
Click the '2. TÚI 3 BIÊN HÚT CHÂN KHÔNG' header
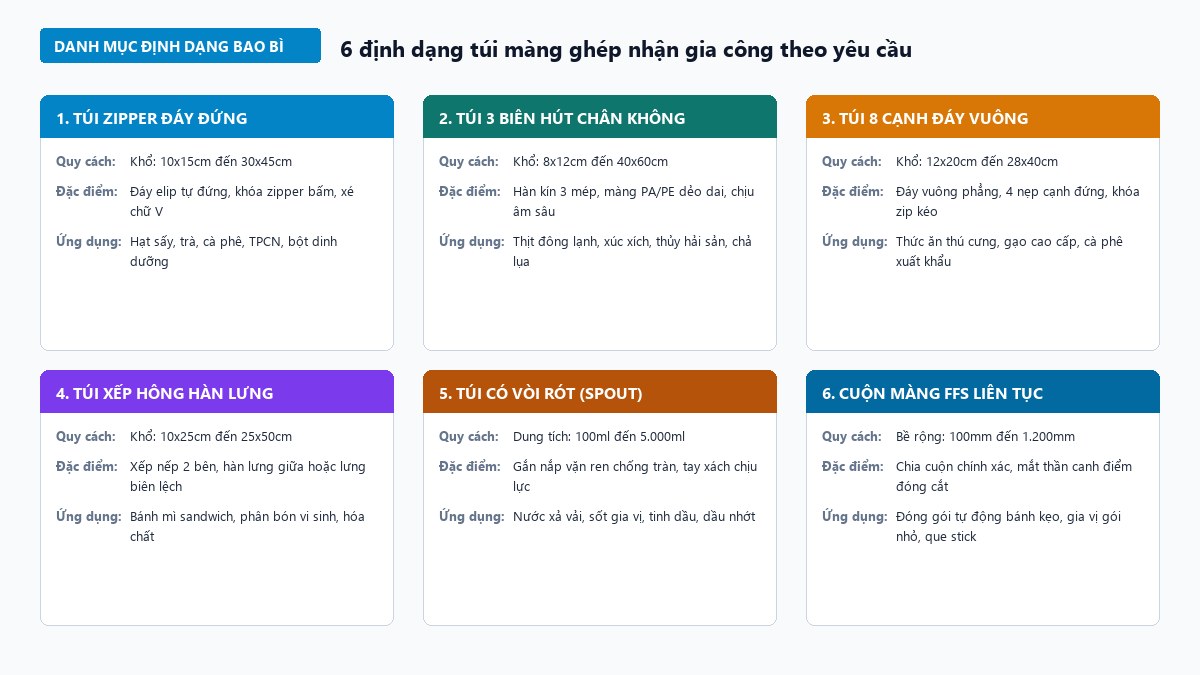tap(600, 117)
